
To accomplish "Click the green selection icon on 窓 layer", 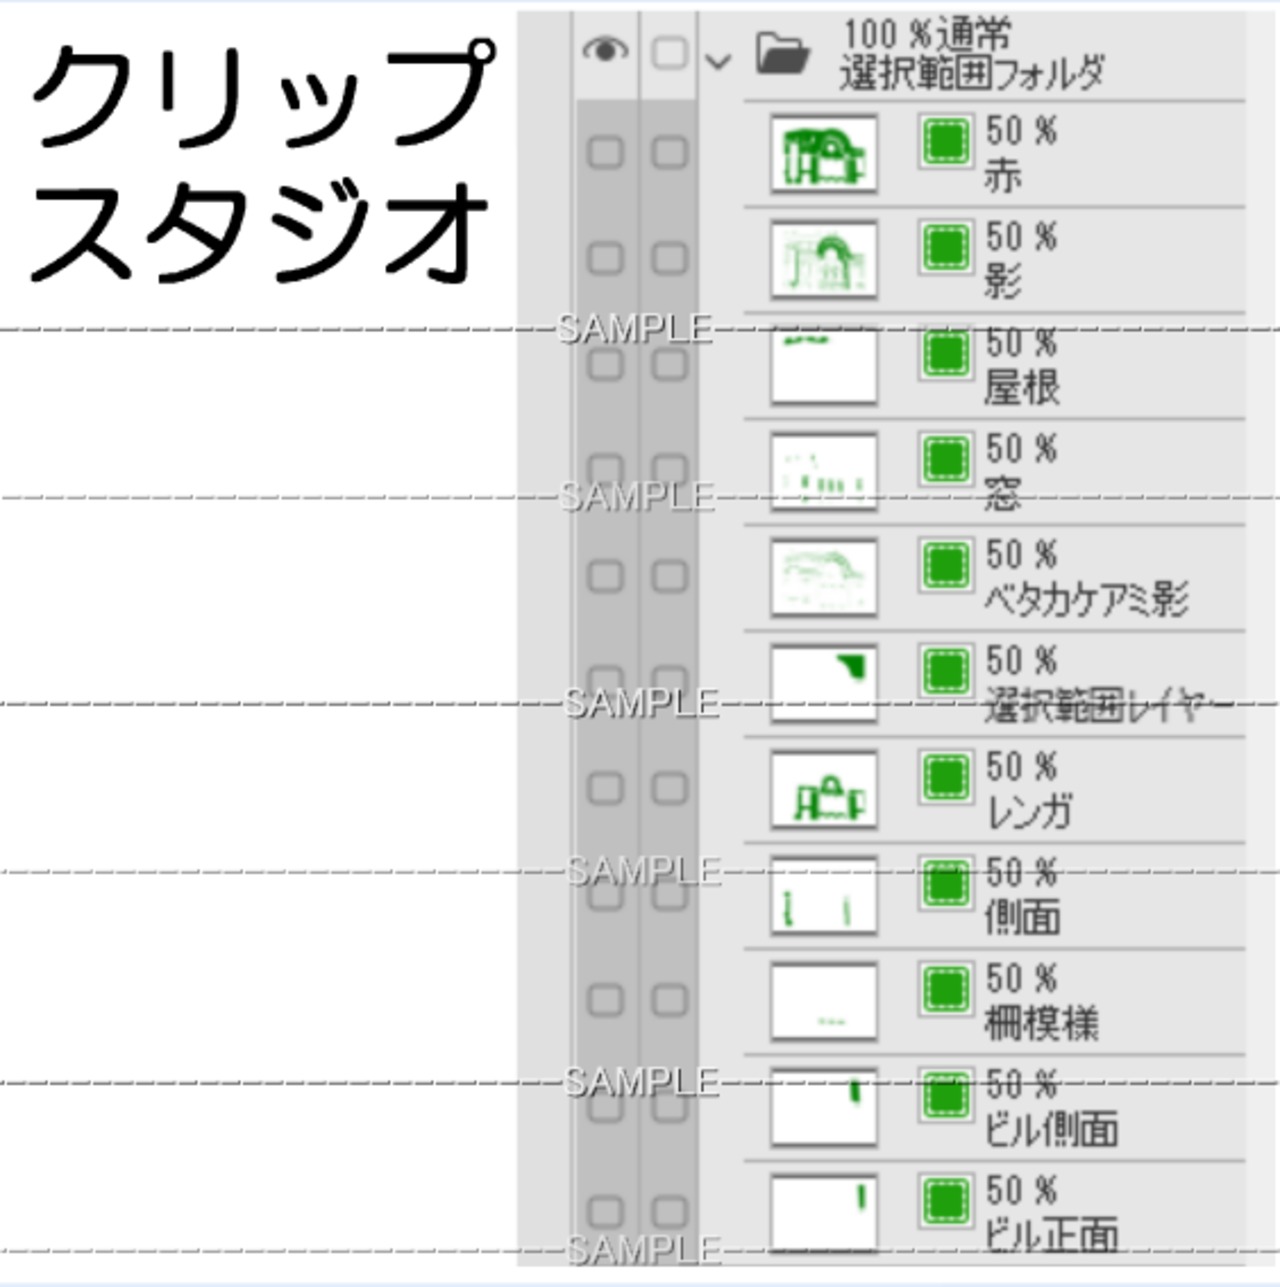I will (945, 459).
